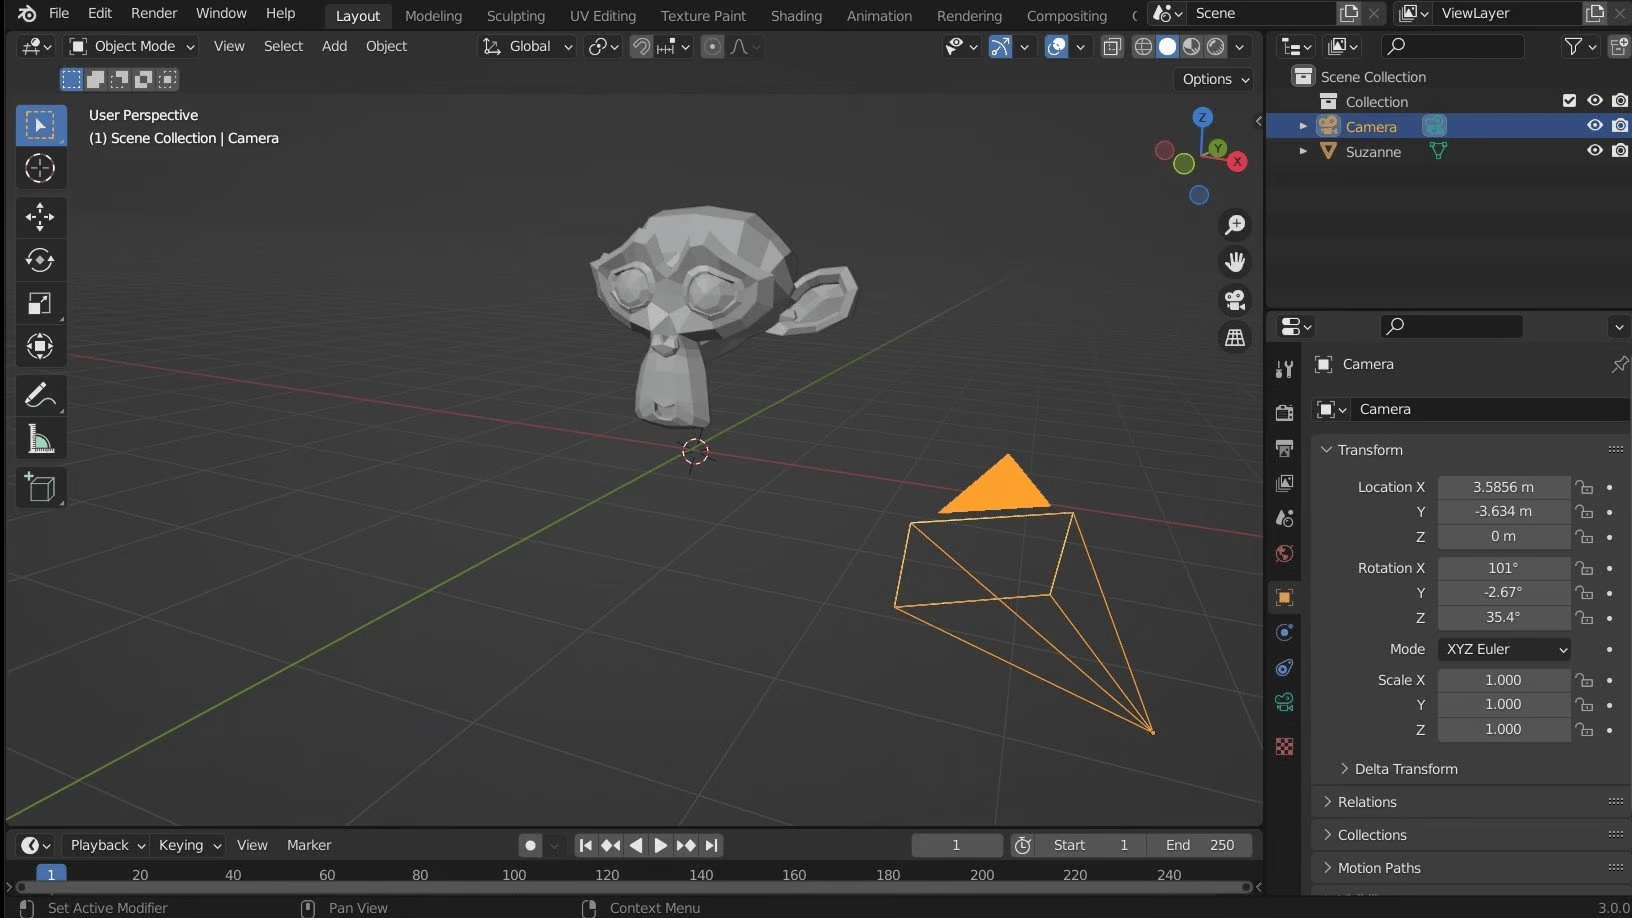Activate the Measure tool
The height and width of the screenshot is (918, 1632).
40,439
